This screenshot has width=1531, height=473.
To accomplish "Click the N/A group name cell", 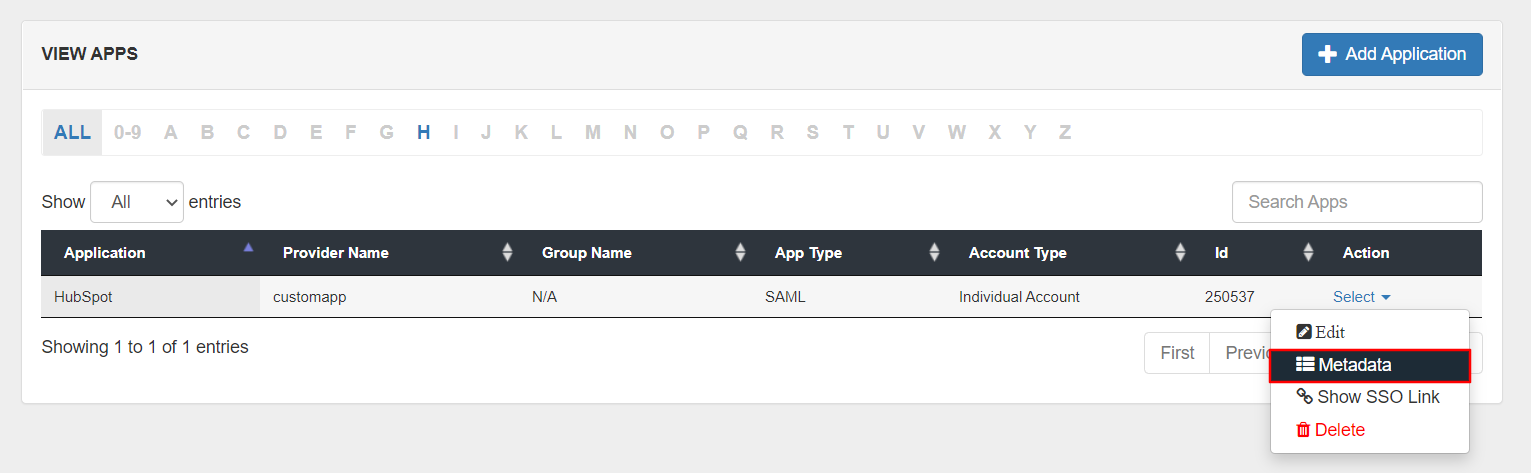I will pos(635,297).
